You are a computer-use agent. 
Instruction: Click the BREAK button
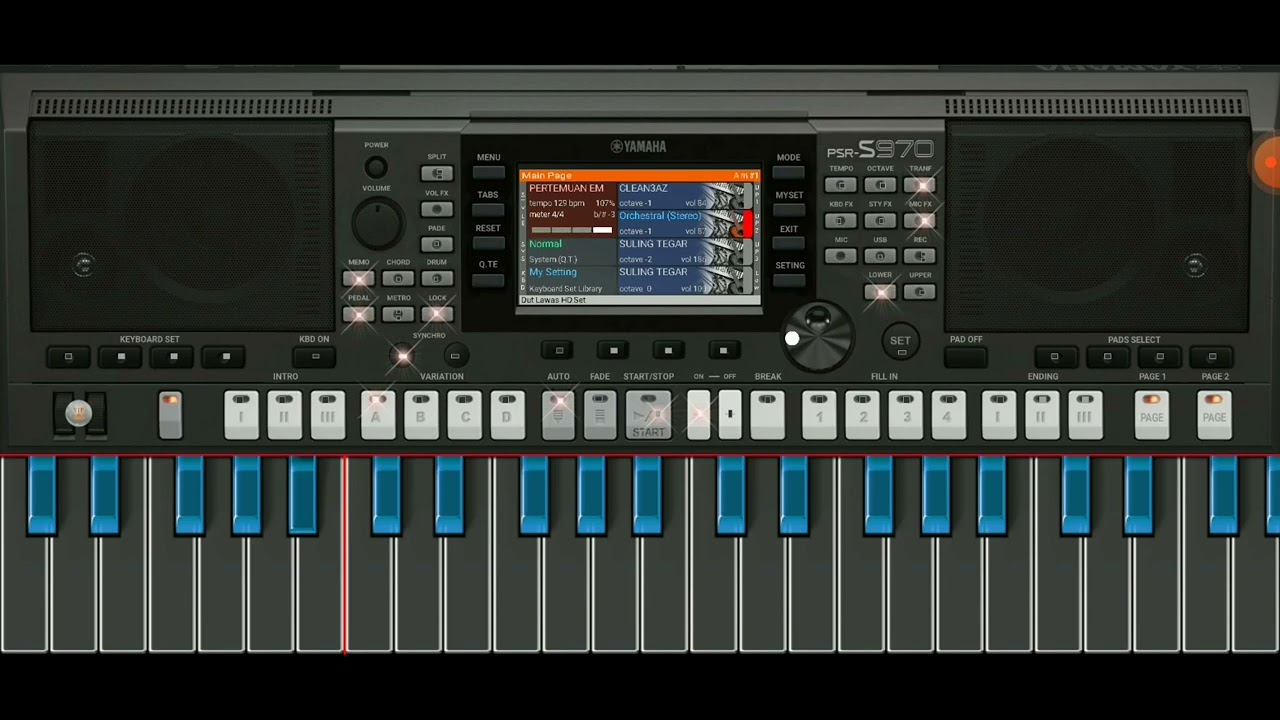tap(767, 415)
